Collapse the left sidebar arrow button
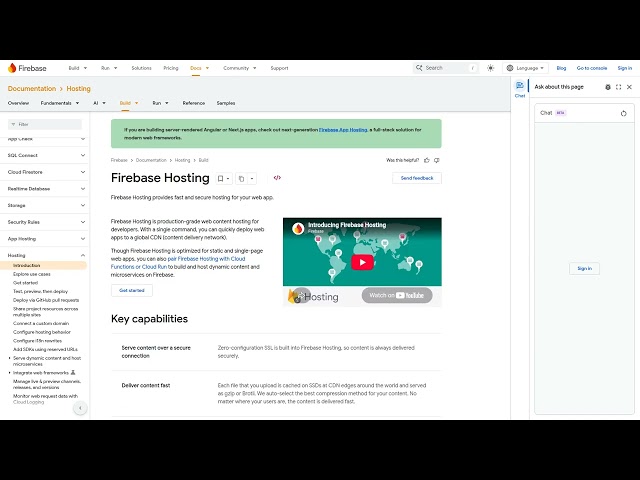Viewport: 640px width, 480px height. [80, 408]
